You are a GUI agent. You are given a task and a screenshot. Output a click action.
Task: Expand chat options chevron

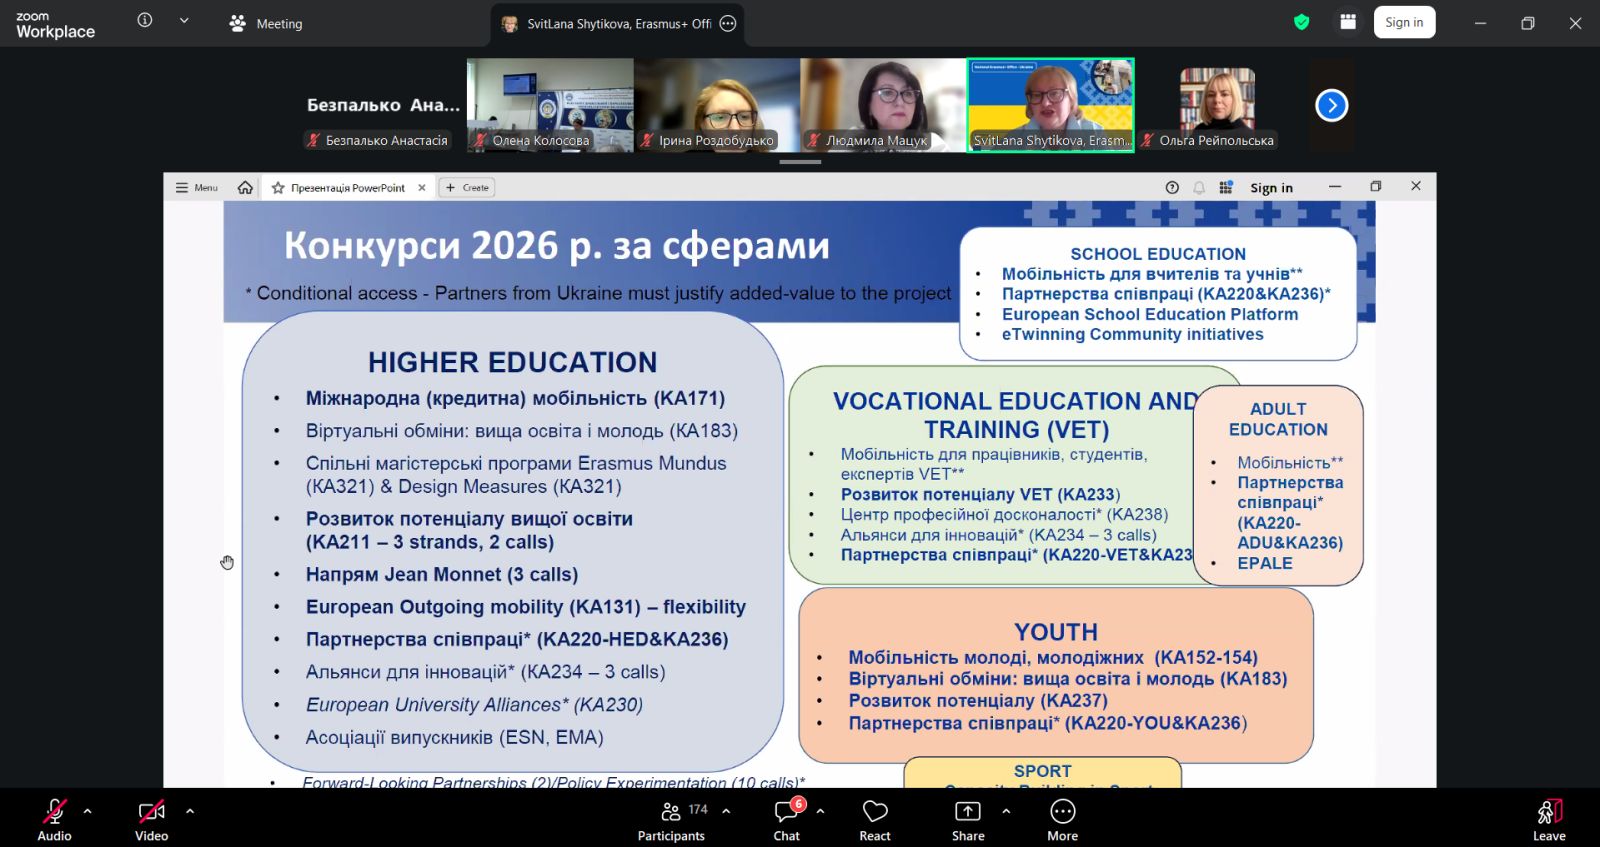820,811
